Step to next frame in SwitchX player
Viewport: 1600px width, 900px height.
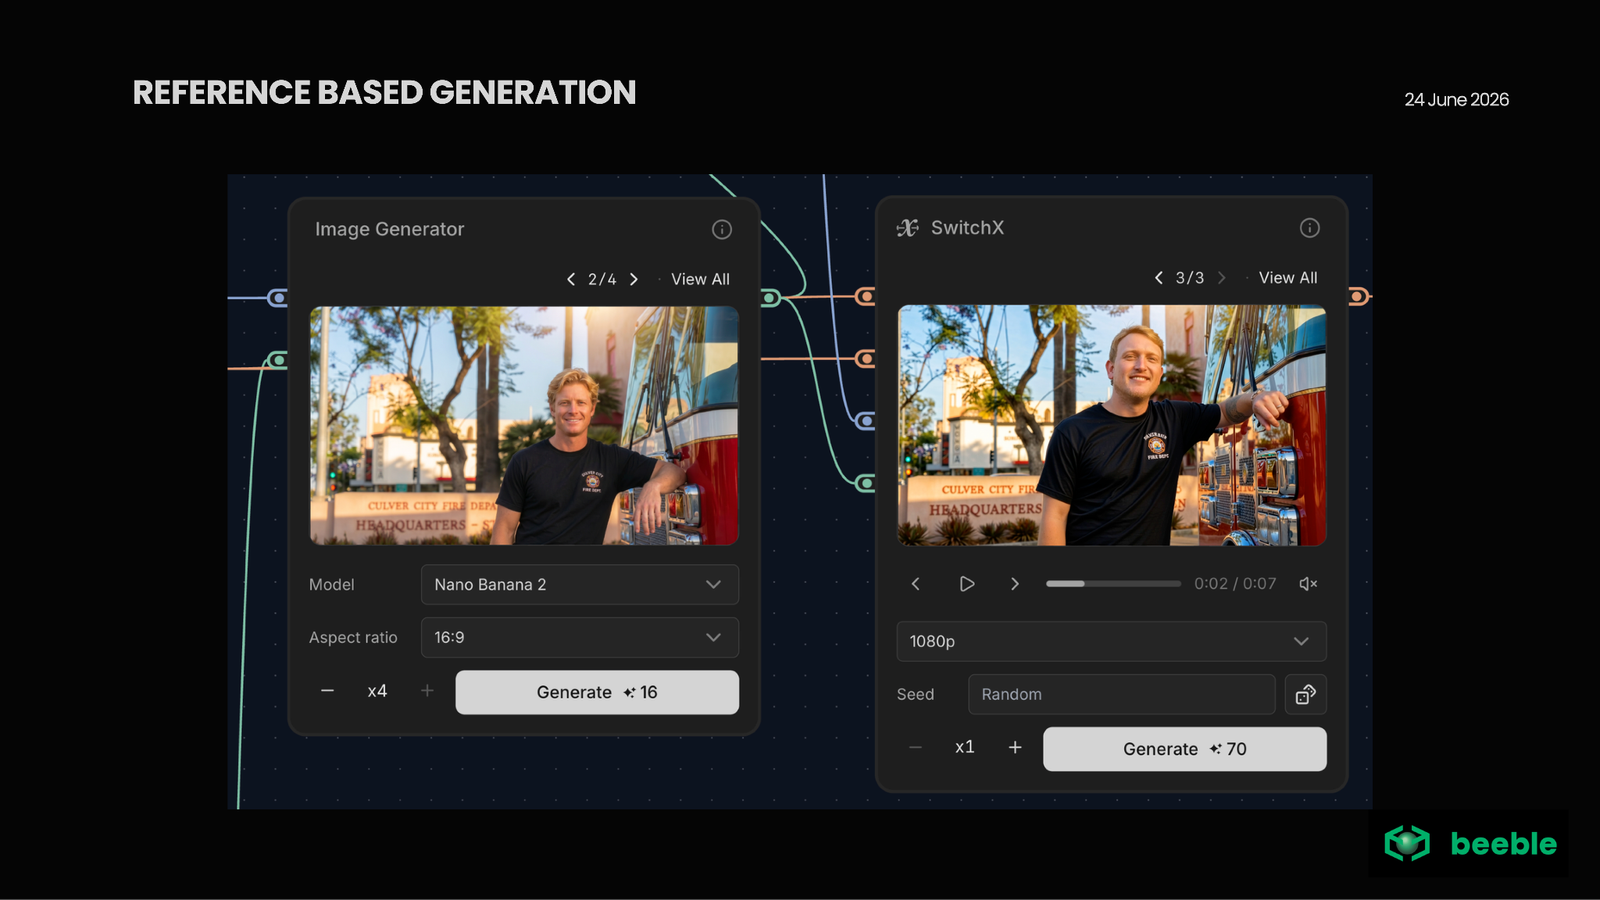1015,584
